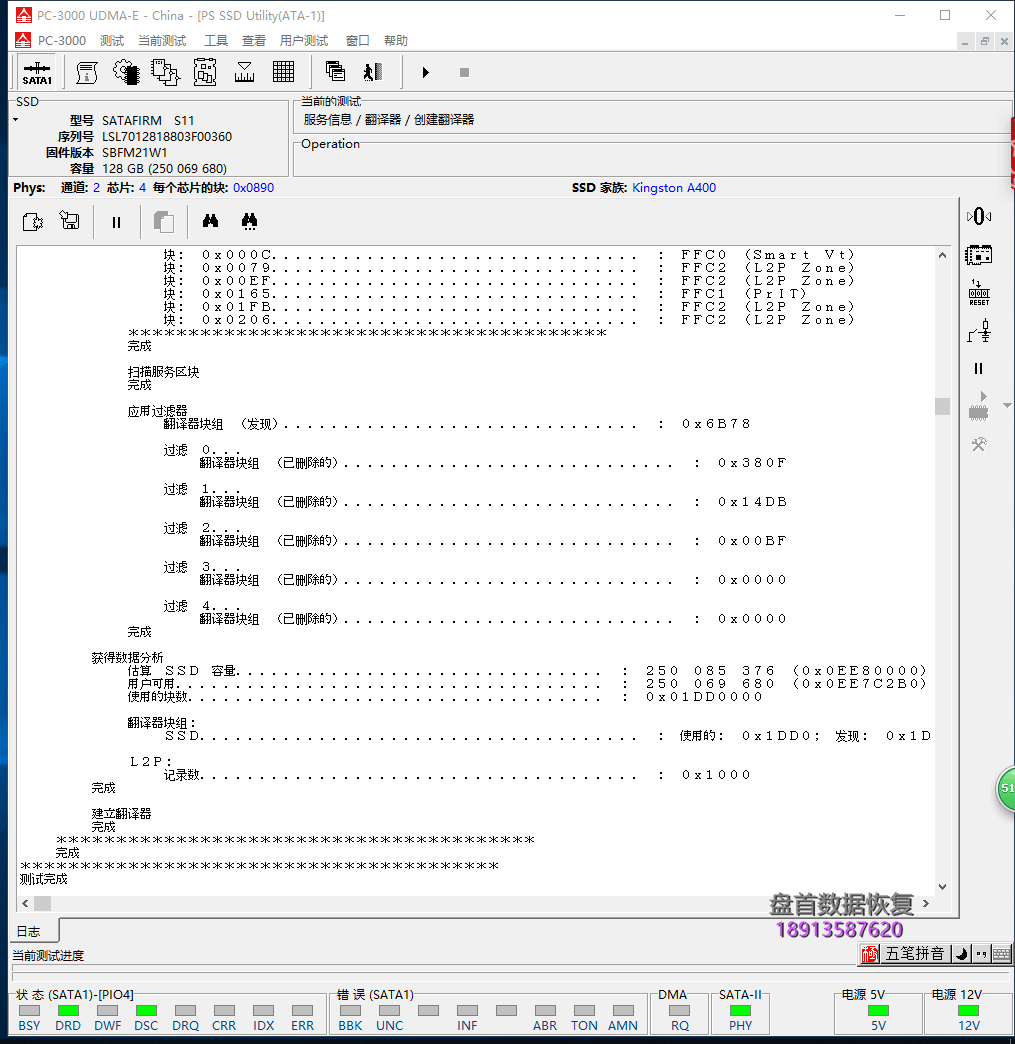Click the circuit board sidebar icon

pos(978,255)
